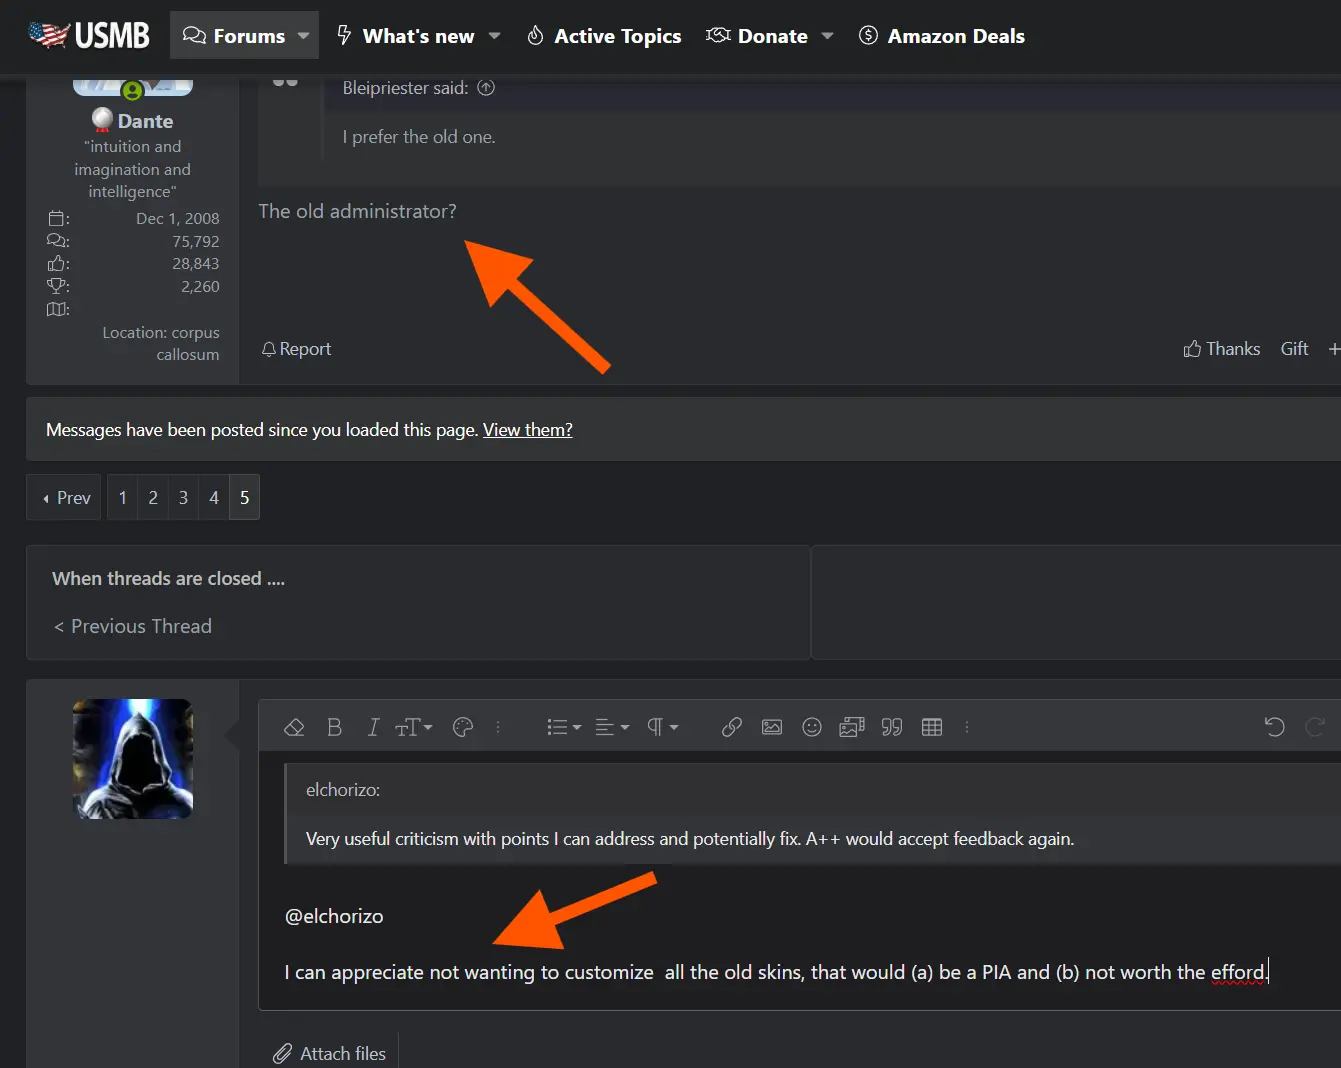Image resolution: width=1341 pixels, height=1068 pixels.
Task: Open the font size dropdown
Action: (413, 727)
